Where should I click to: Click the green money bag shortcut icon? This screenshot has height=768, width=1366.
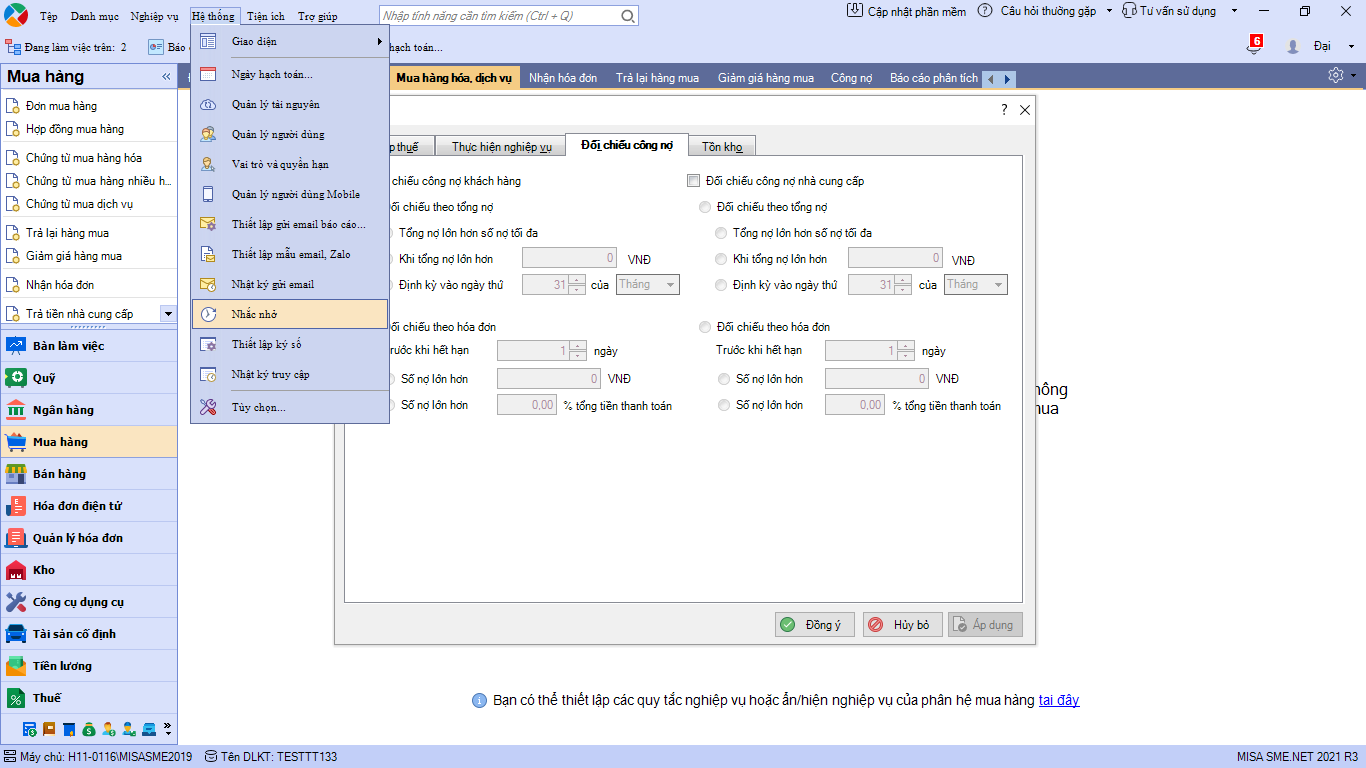(89, 729)
